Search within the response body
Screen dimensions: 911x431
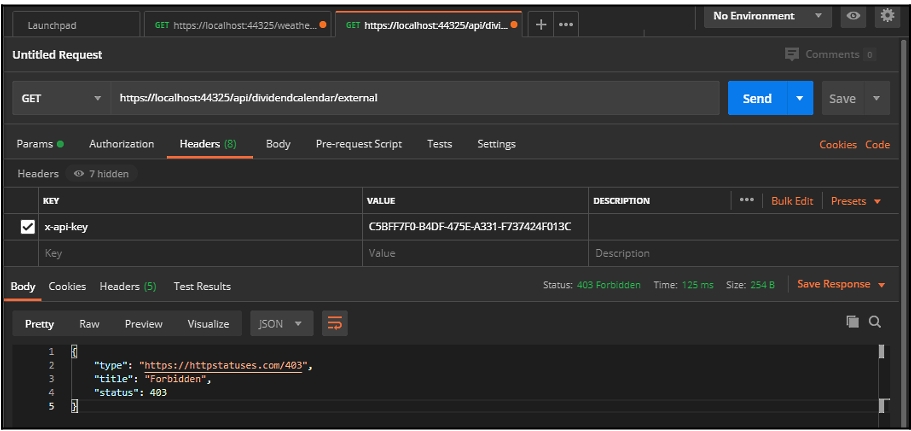(x=875, y=321)
